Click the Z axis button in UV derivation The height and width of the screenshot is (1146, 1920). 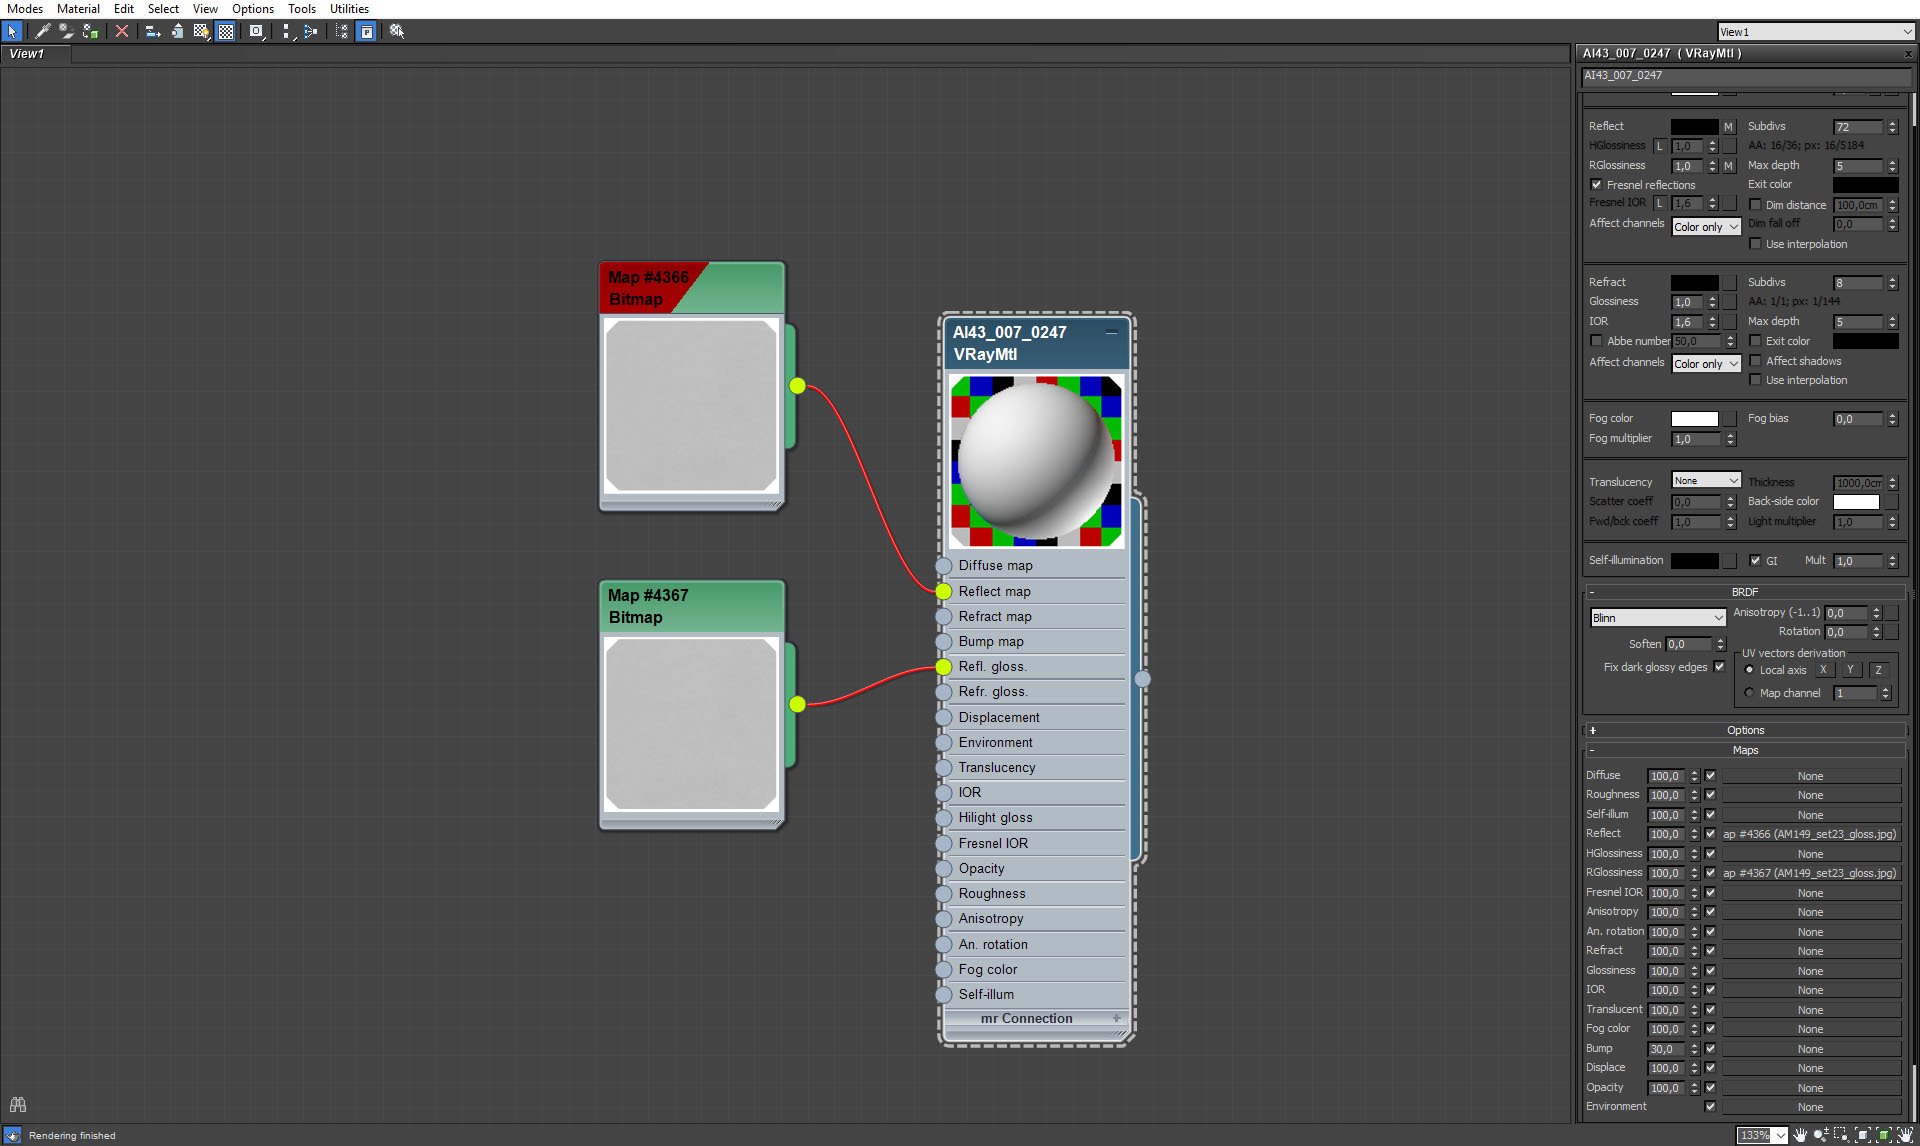click(1878, 670)
